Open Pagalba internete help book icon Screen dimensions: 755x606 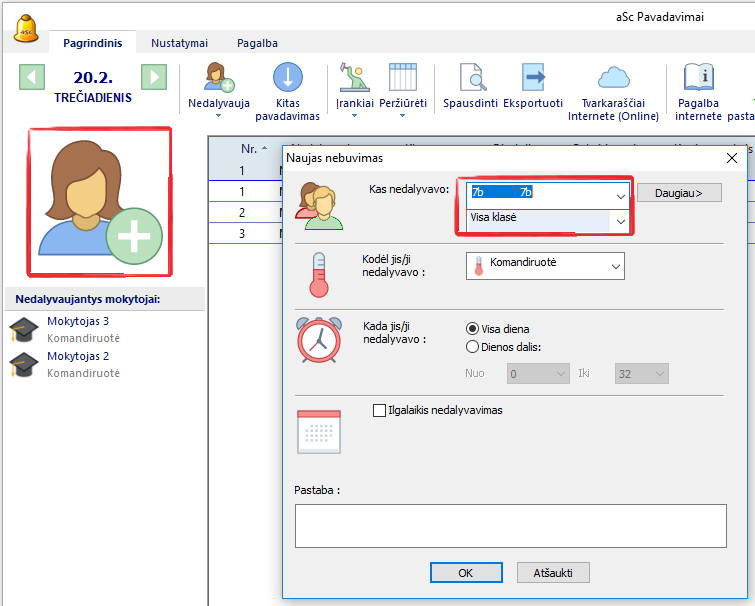pyautogui.click(x=698, y=78)
